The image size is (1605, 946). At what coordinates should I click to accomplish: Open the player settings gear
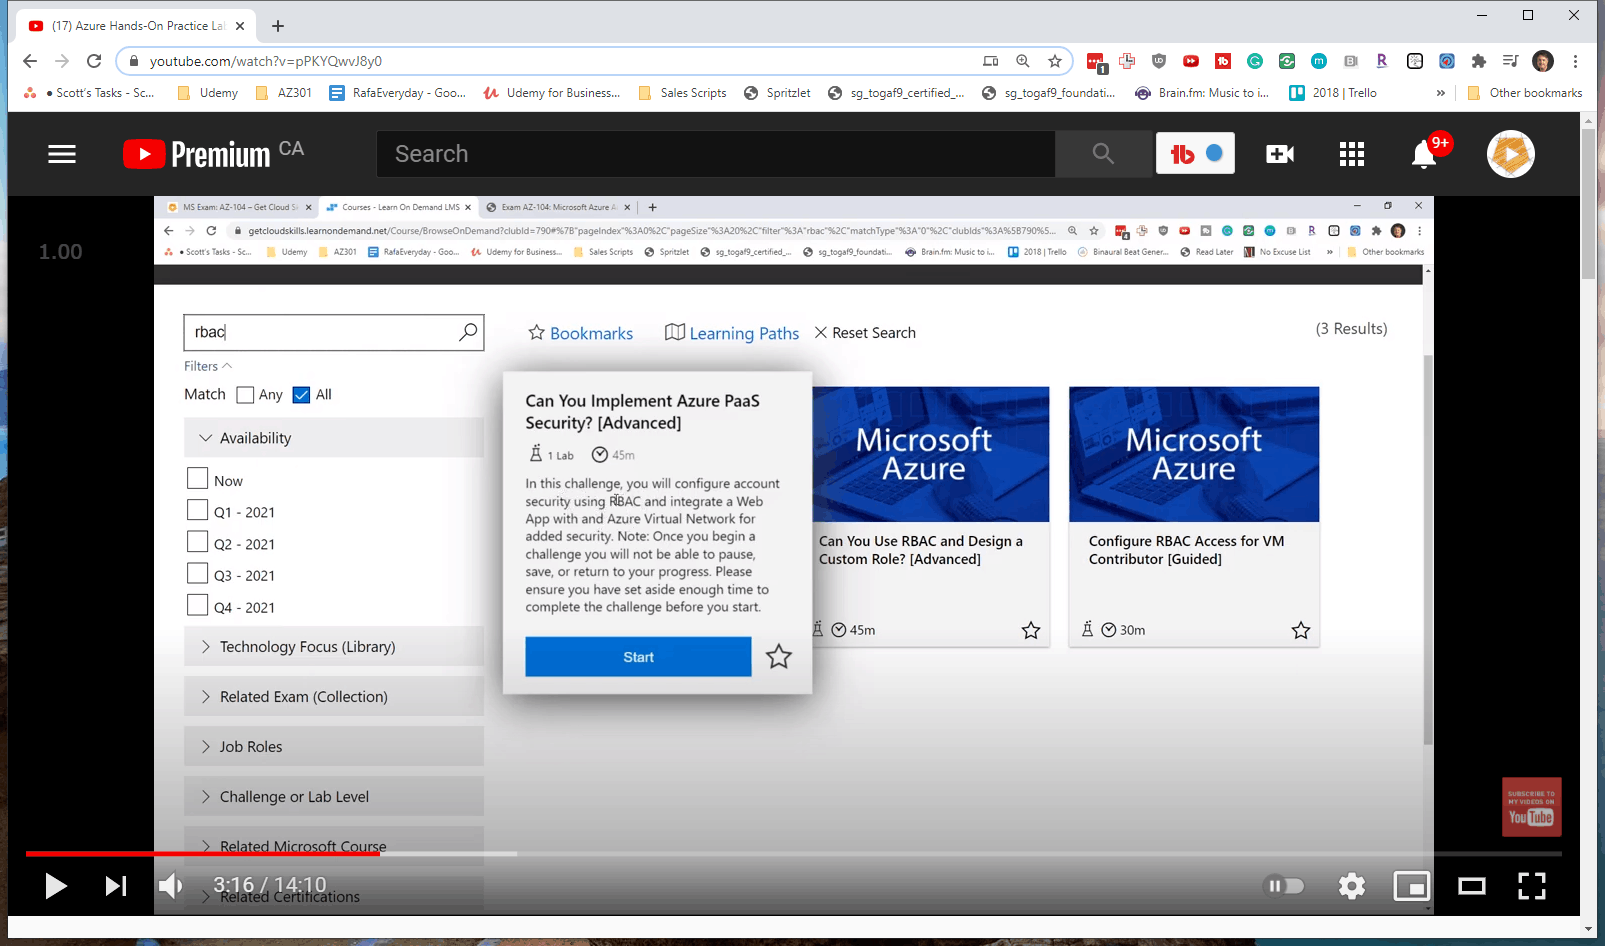pos(1352,886)
